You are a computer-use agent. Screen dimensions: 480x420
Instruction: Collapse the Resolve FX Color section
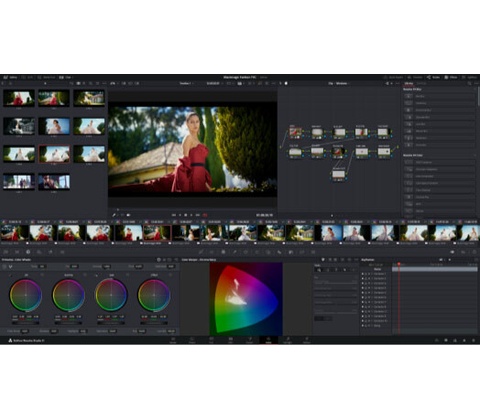coord(475,155)
